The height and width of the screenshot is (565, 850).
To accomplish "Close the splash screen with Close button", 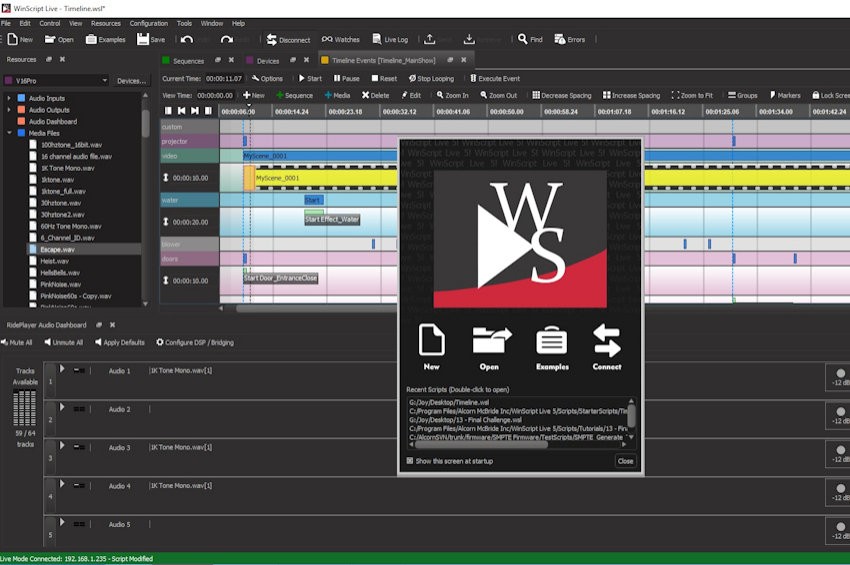I will 625,461.
